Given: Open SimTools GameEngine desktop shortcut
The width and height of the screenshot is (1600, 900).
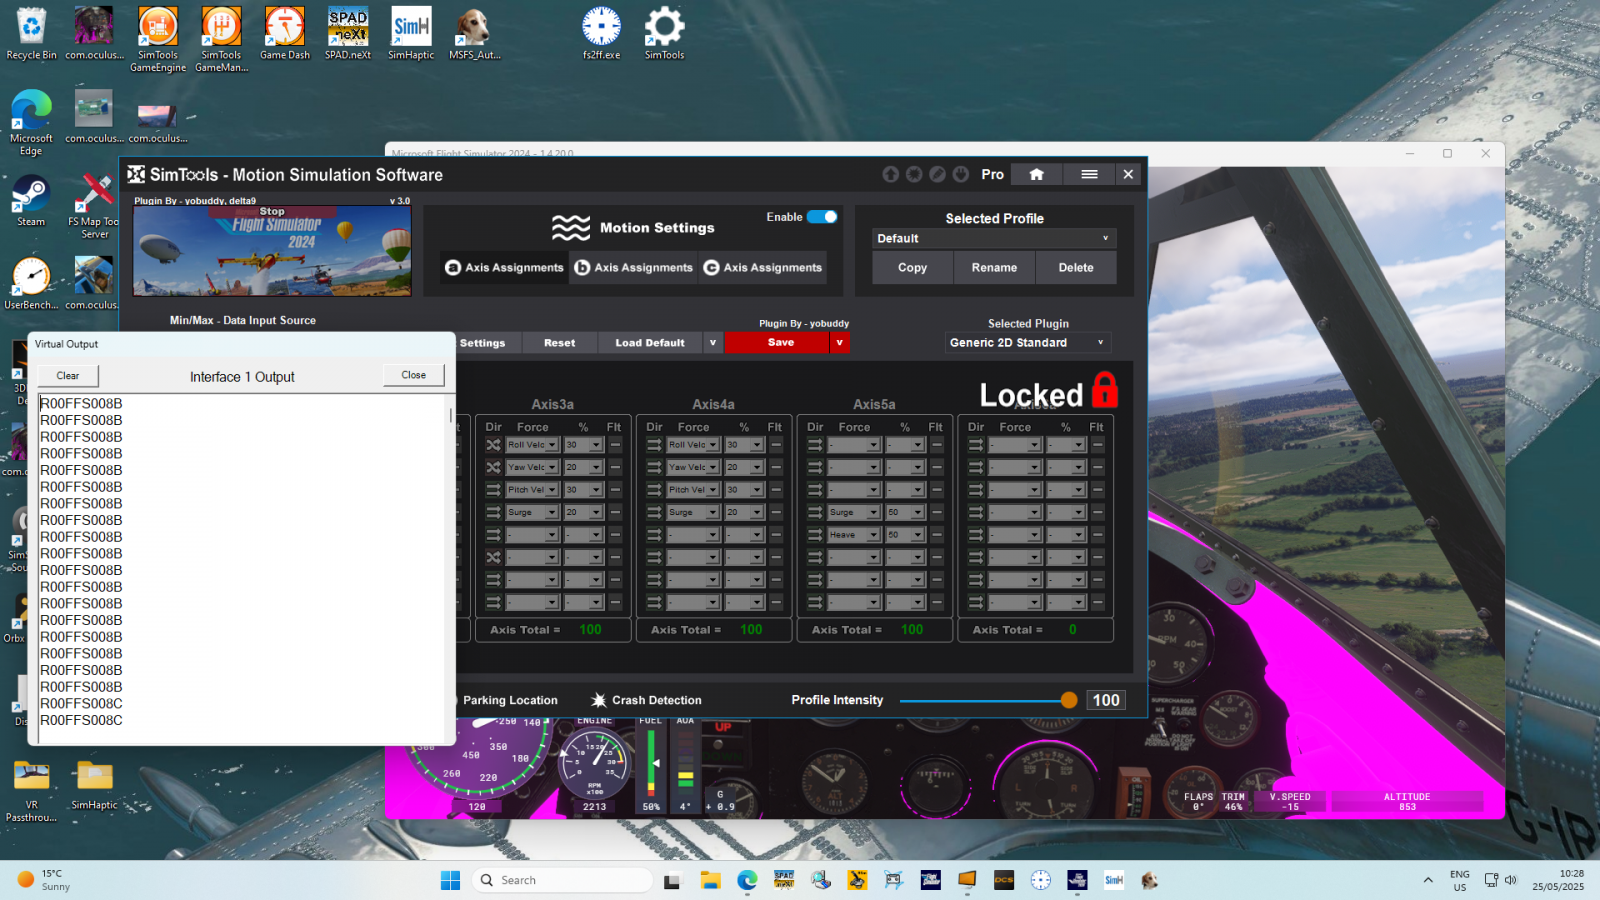Looking at the screenshot, I should click(158, 40).
